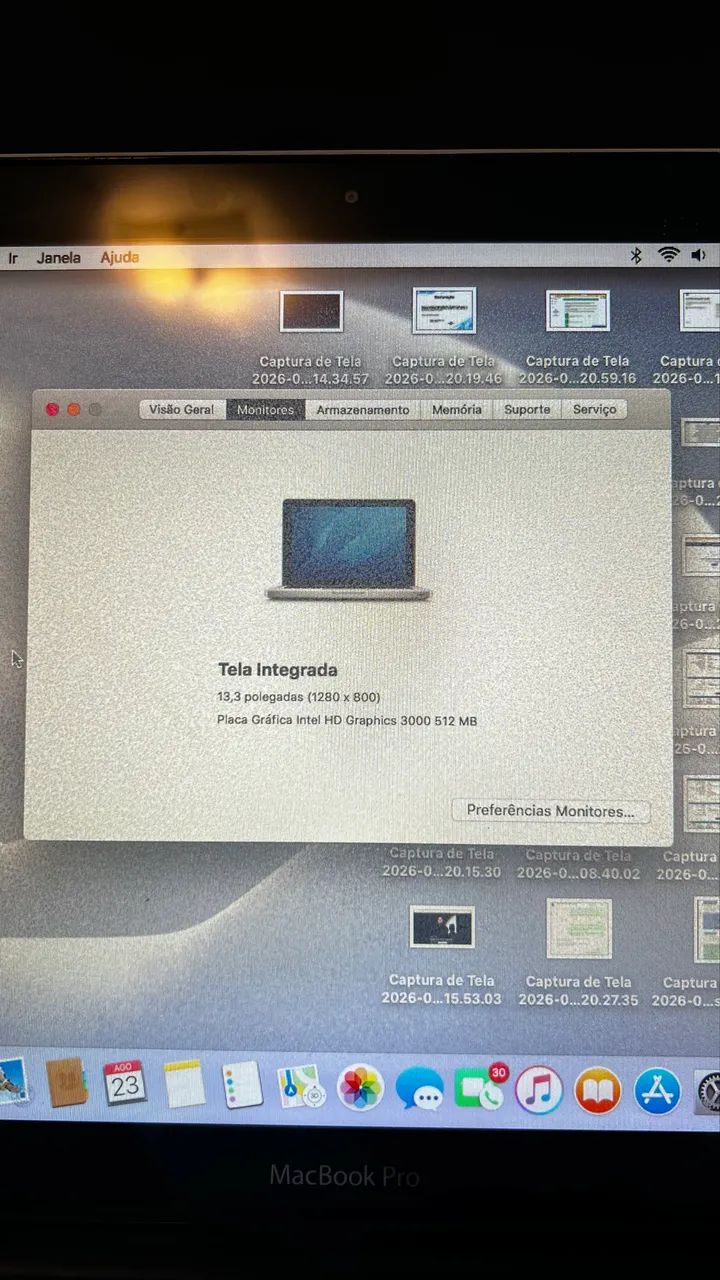Launch the Maps app from the Dock
The width and height of the screenshot is (720, 1280).
tap(301, 1088)
